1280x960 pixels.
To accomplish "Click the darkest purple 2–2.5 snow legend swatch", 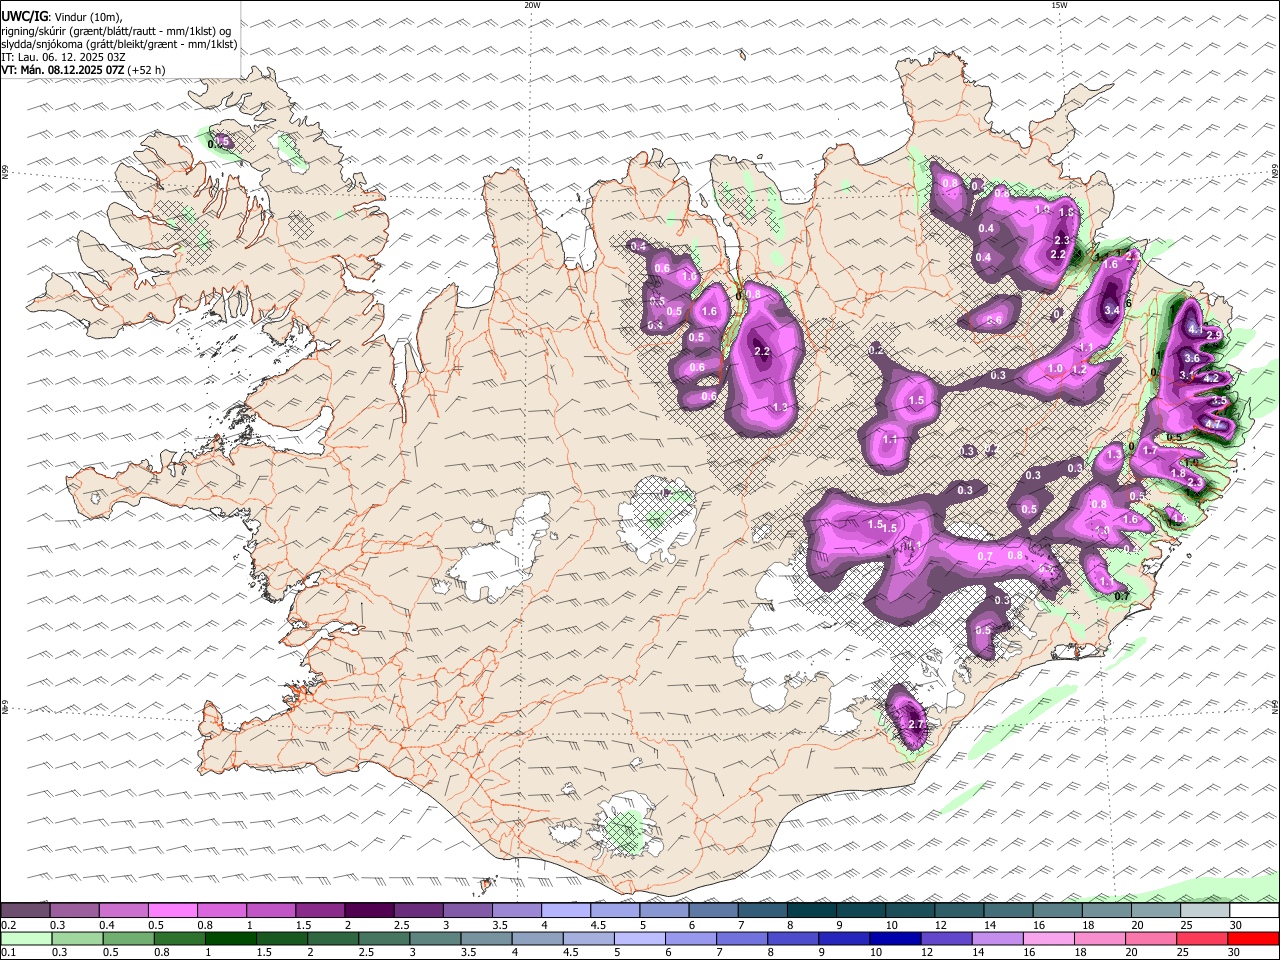I will (x=368, y=910).
